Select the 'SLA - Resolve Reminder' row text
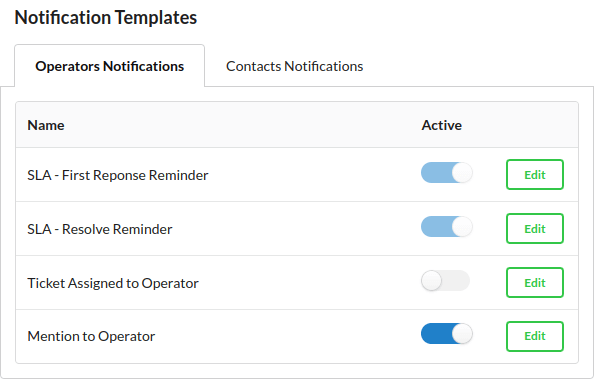Screen dimensions: 606x390 [x=100, y=229]
